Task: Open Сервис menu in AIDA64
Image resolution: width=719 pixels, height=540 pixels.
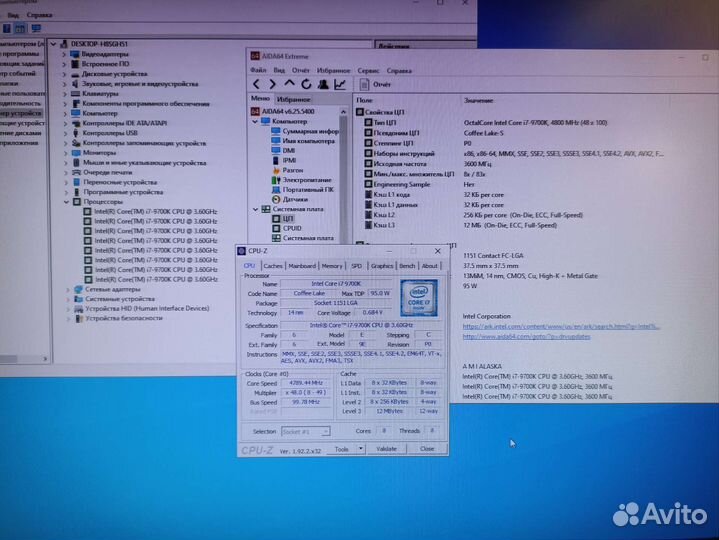Action: pos(368,71)
